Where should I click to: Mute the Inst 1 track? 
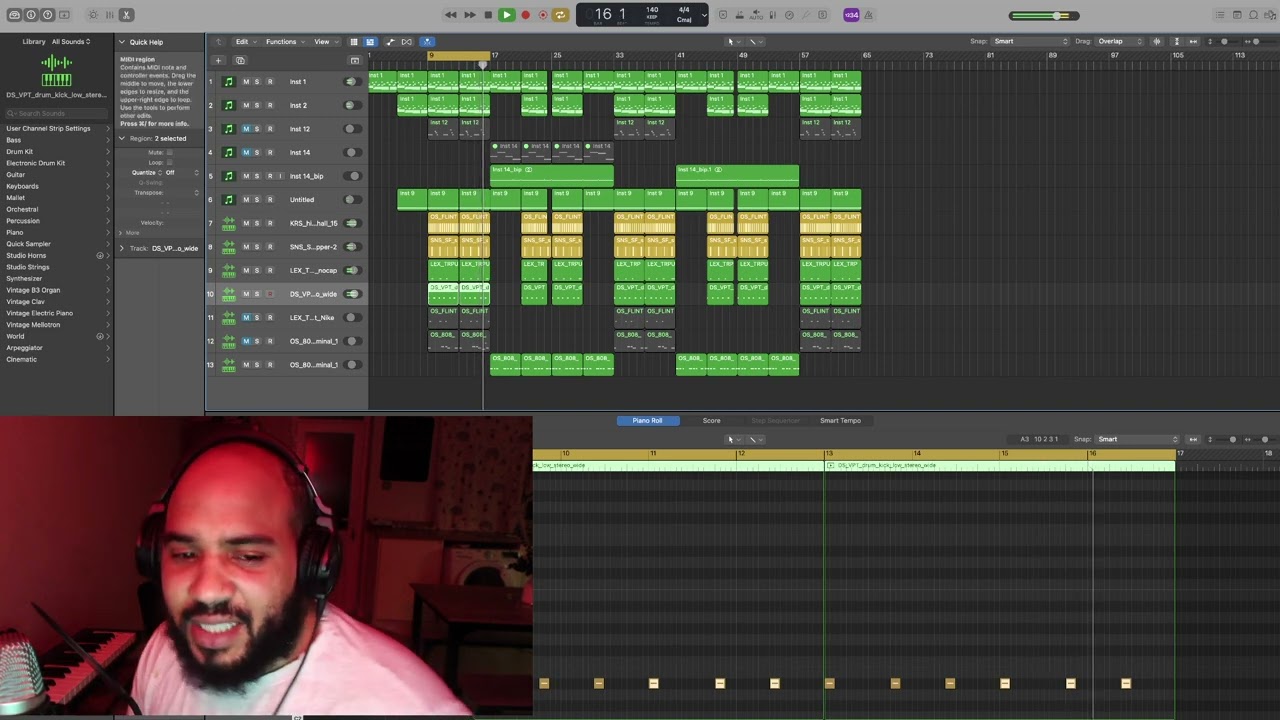(246, 82)
